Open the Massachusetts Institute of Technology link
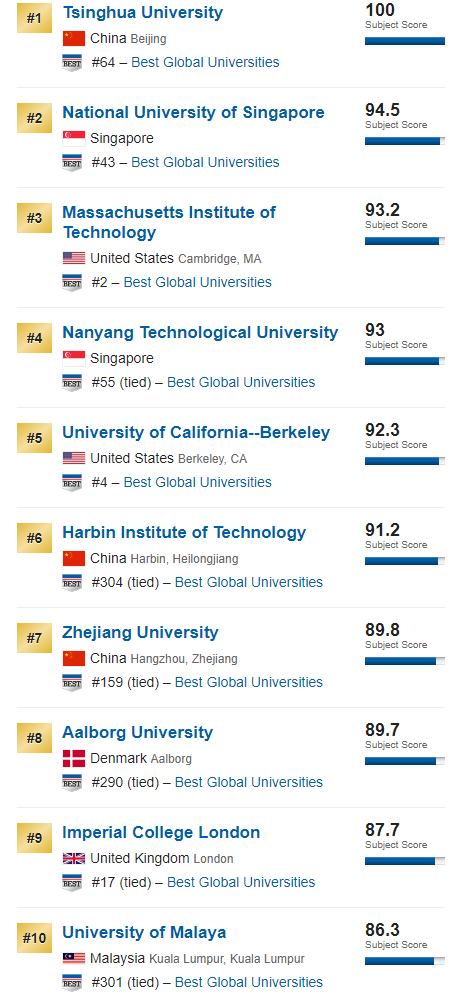Image resolution: width=458 pixels, height=1003 pixels. (169, 222)
